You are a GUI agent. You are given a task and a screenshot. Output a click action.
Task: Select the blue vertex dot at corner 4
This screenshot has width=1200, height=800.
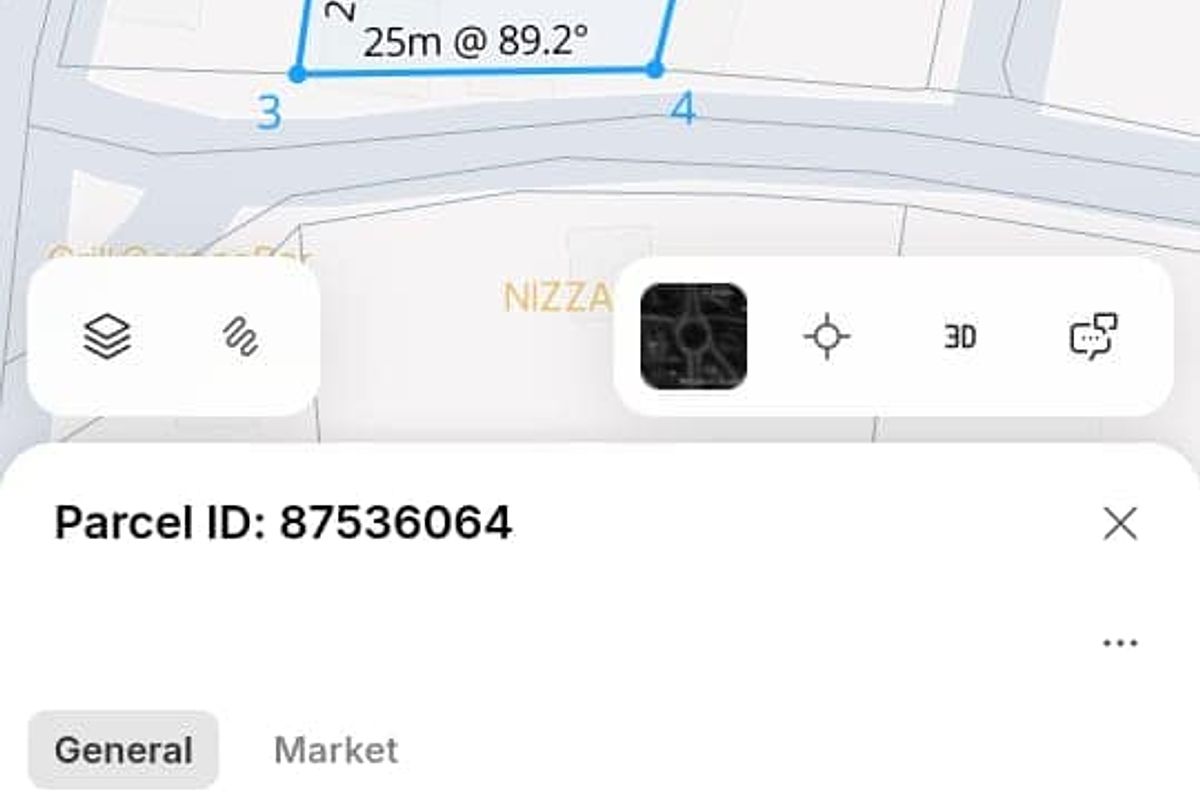654,69
